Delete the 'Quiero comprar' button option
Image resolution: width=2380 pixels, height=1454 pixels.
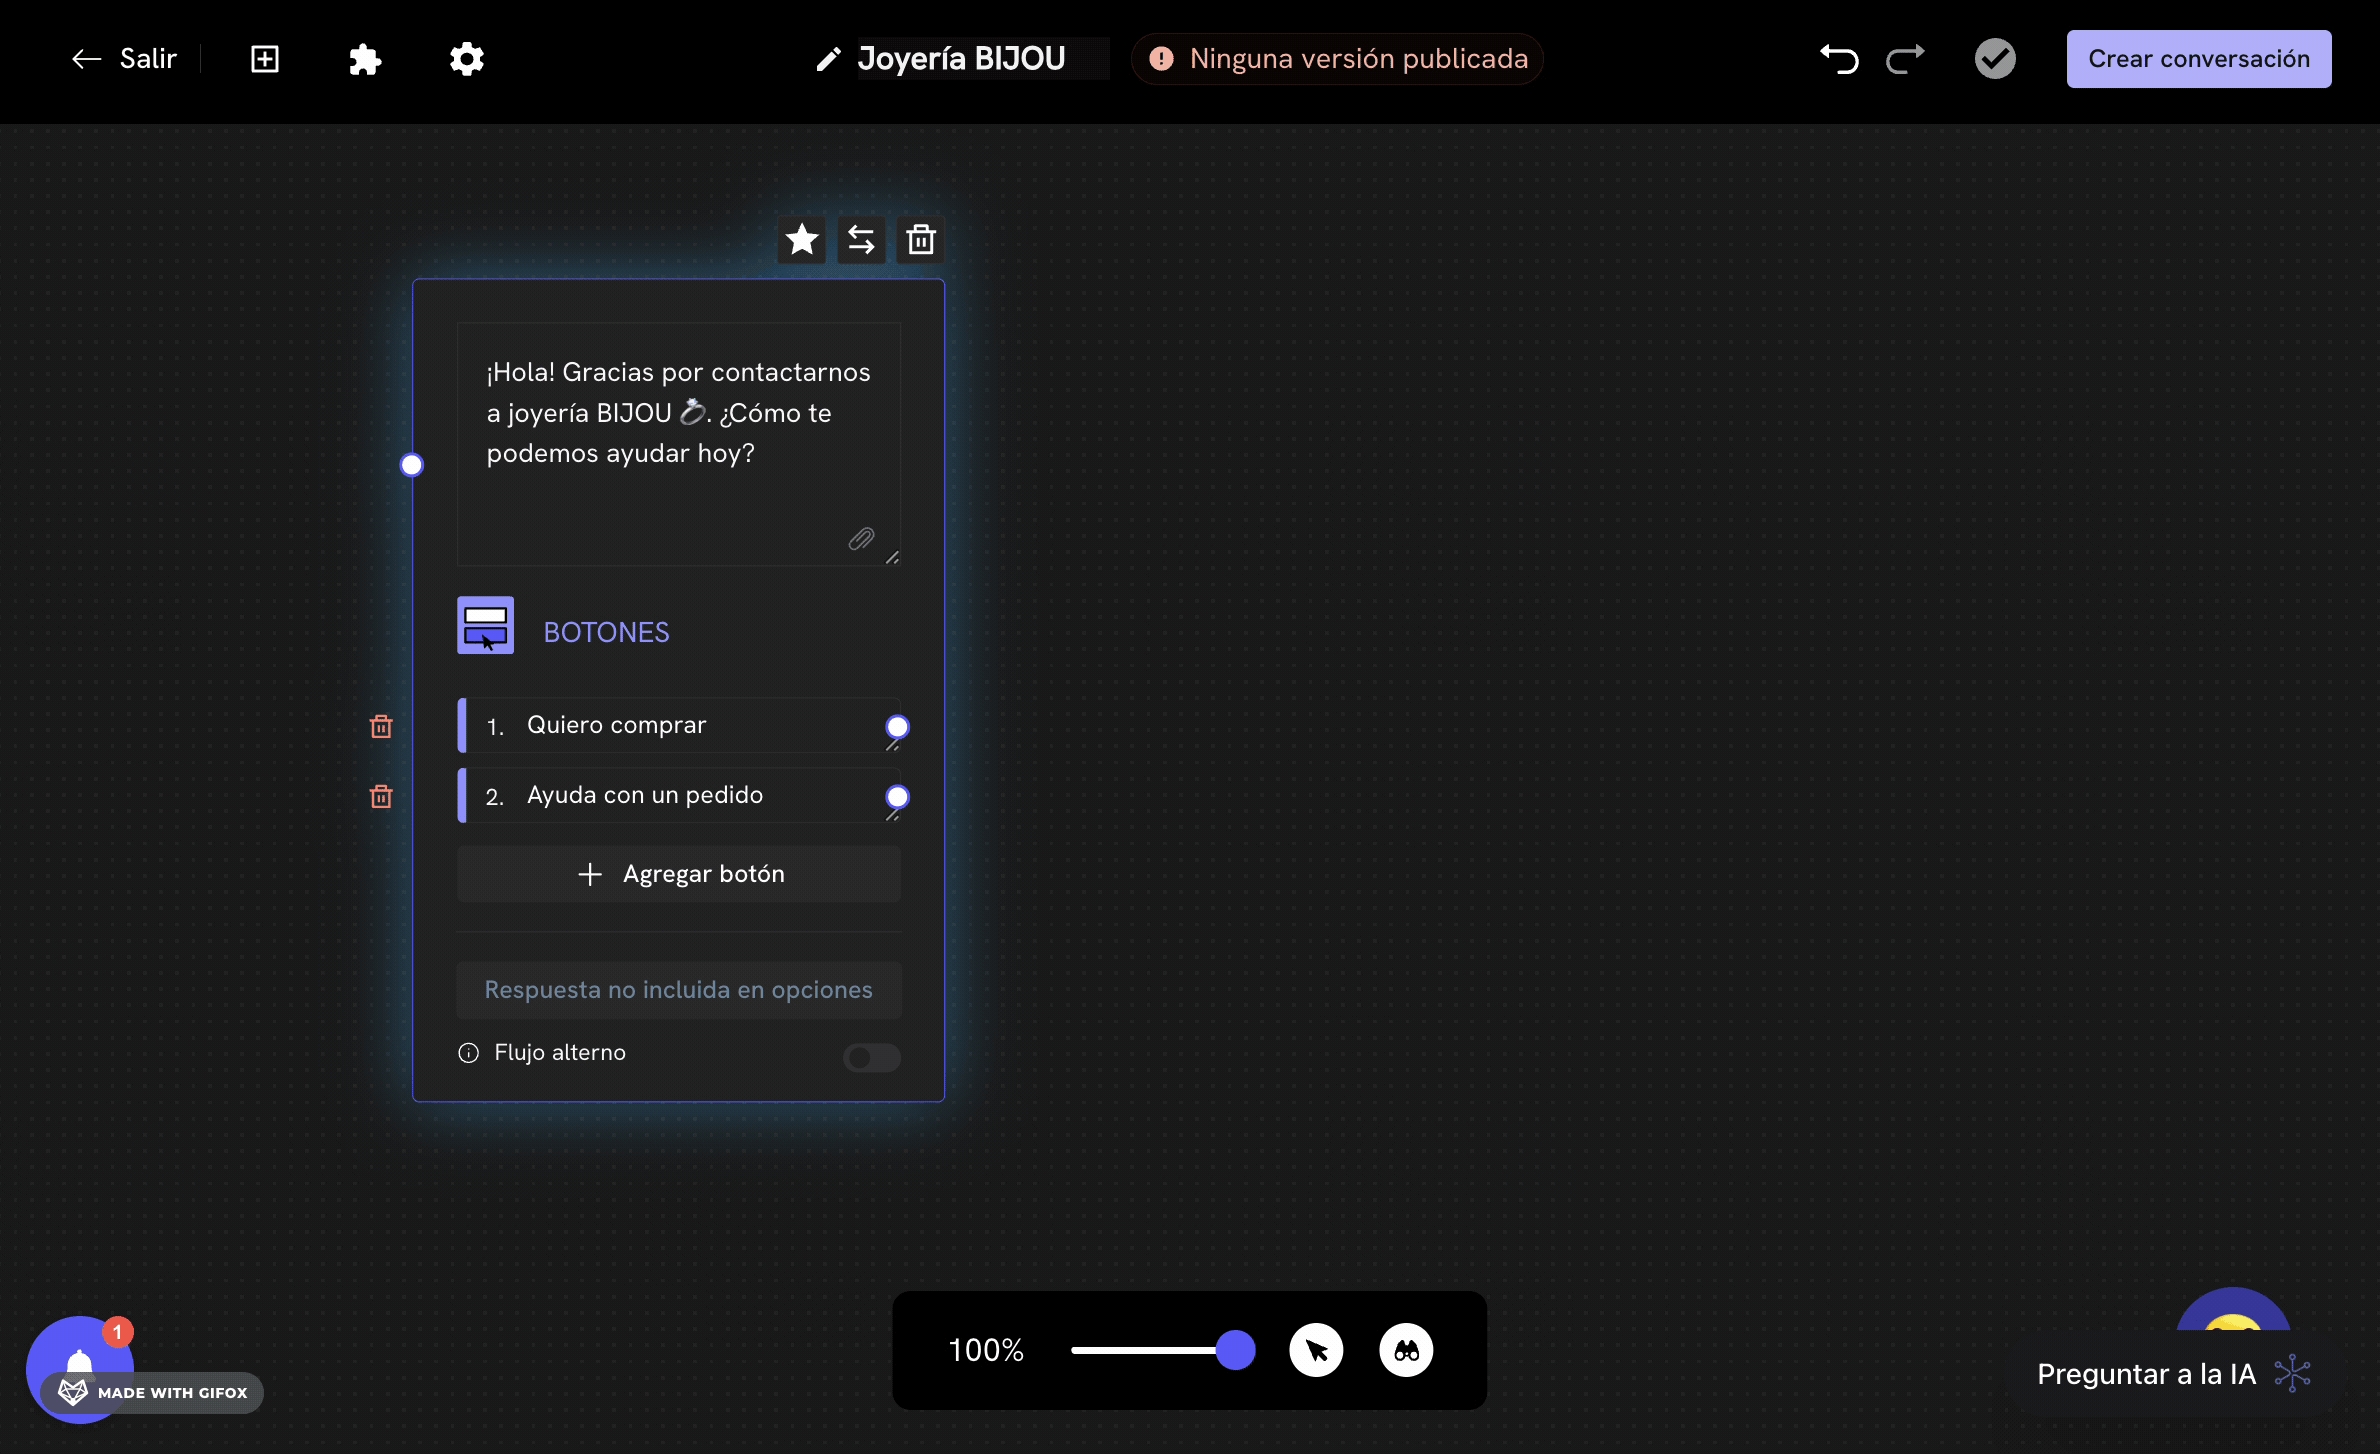381,727
